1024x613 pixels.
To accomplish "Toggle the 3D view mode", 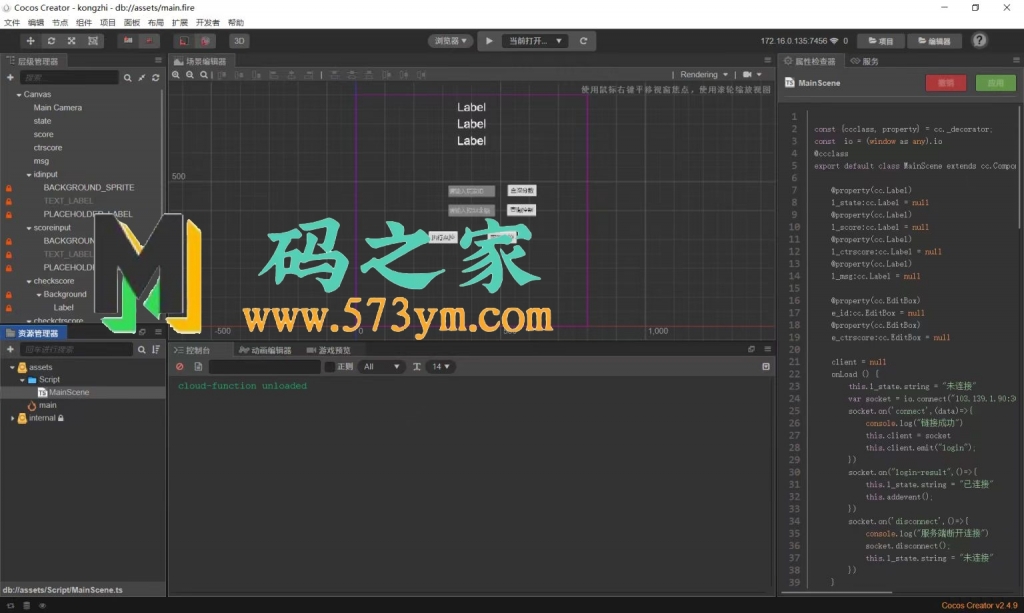I will 239,40.
